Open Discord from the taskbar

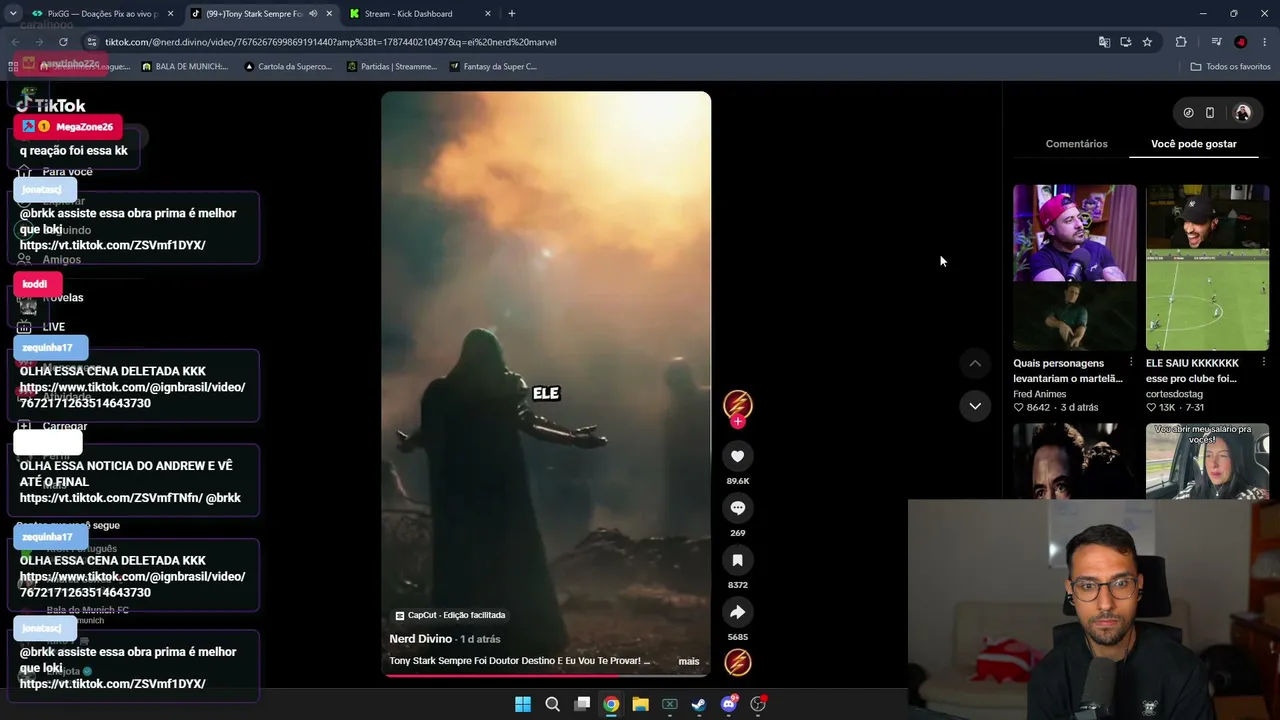[729, 704]
